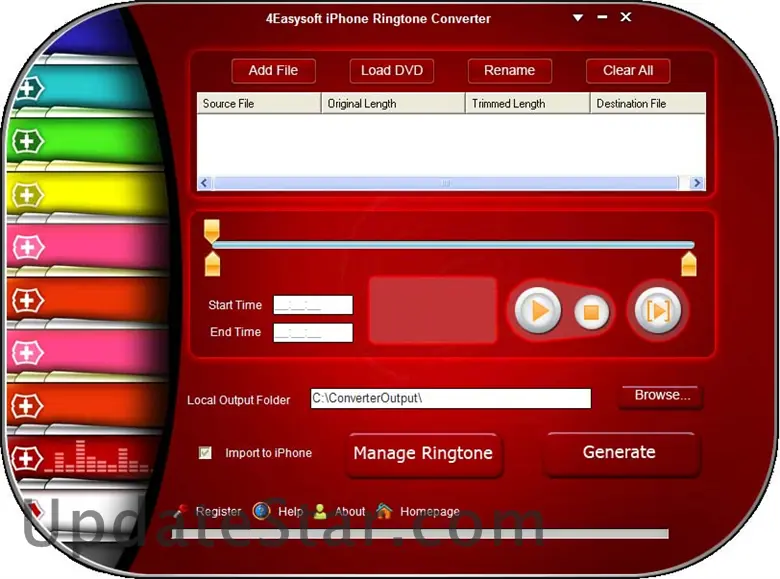Click on the blue timeline track
The image size is (780, 579).
point(453,245)
